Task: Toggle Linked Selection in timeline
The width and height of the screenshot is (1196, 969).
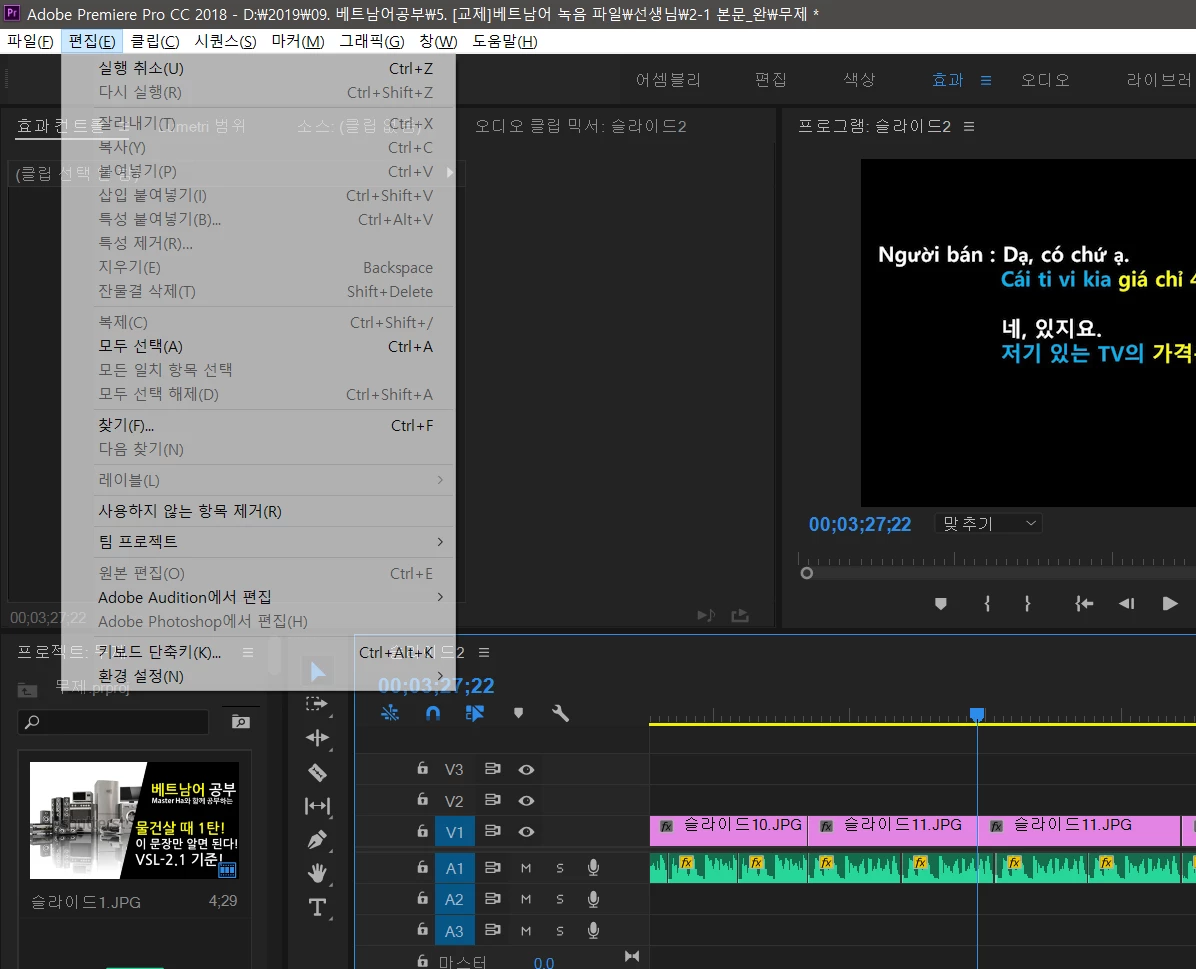Action: [x=474, y=713]
